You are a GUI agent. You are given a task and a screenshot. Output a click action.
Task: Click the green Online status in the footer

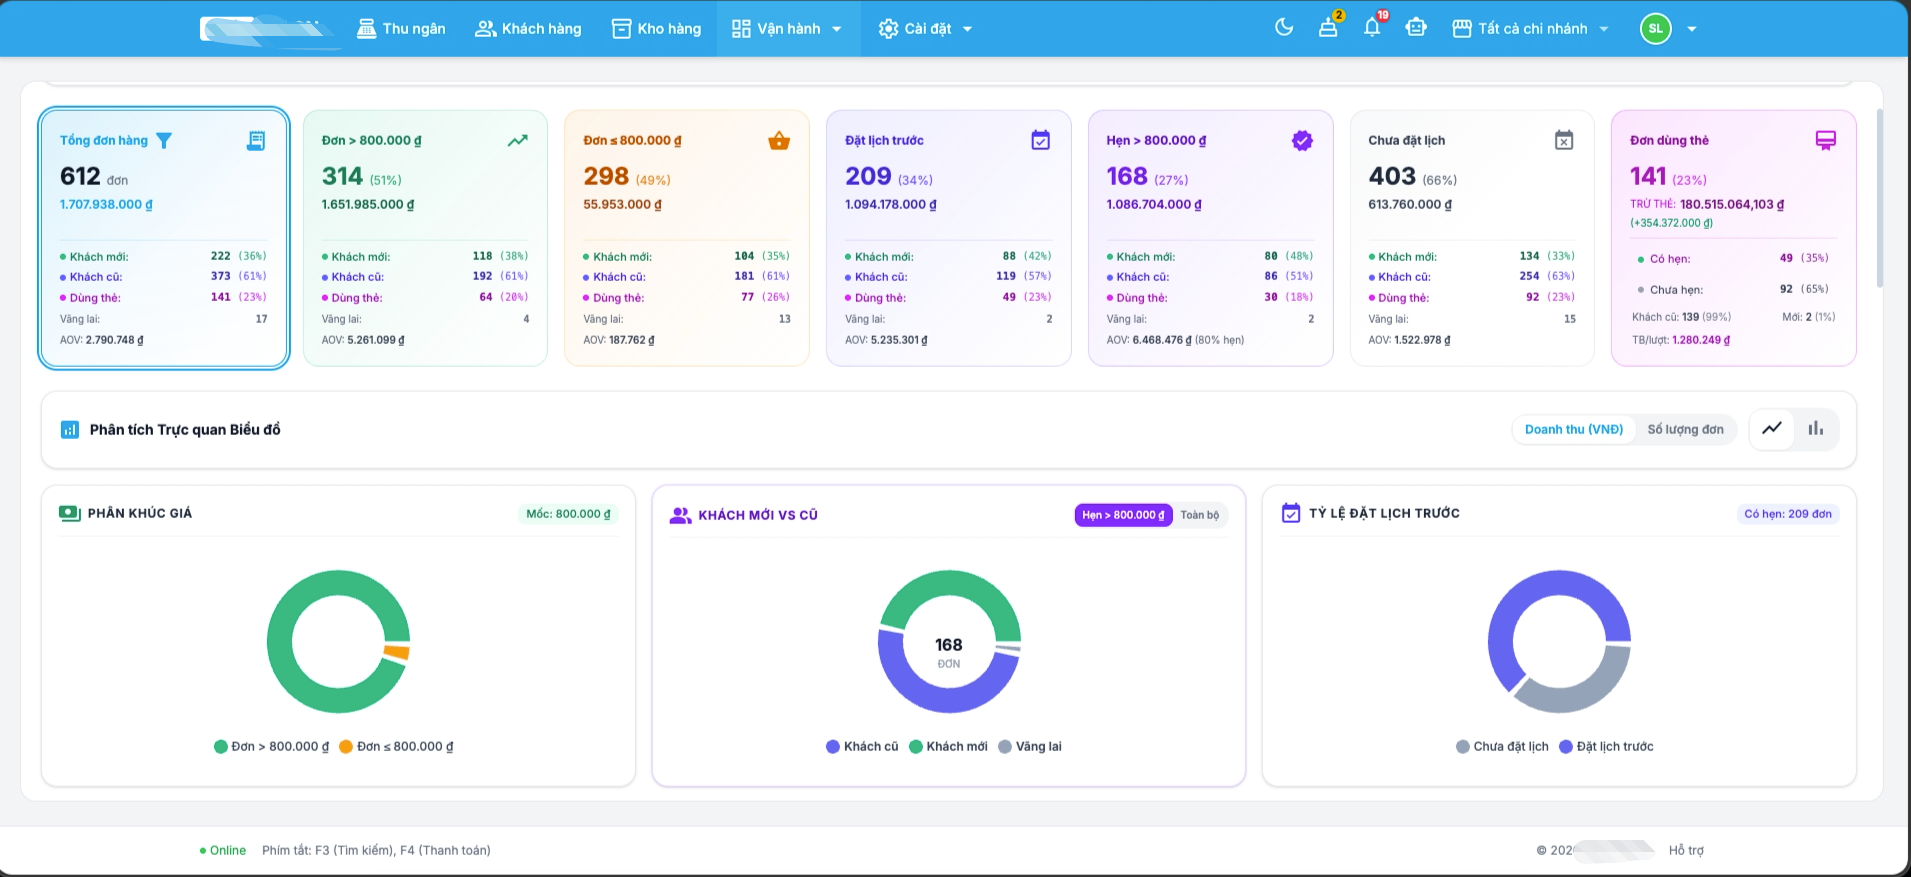223,851
